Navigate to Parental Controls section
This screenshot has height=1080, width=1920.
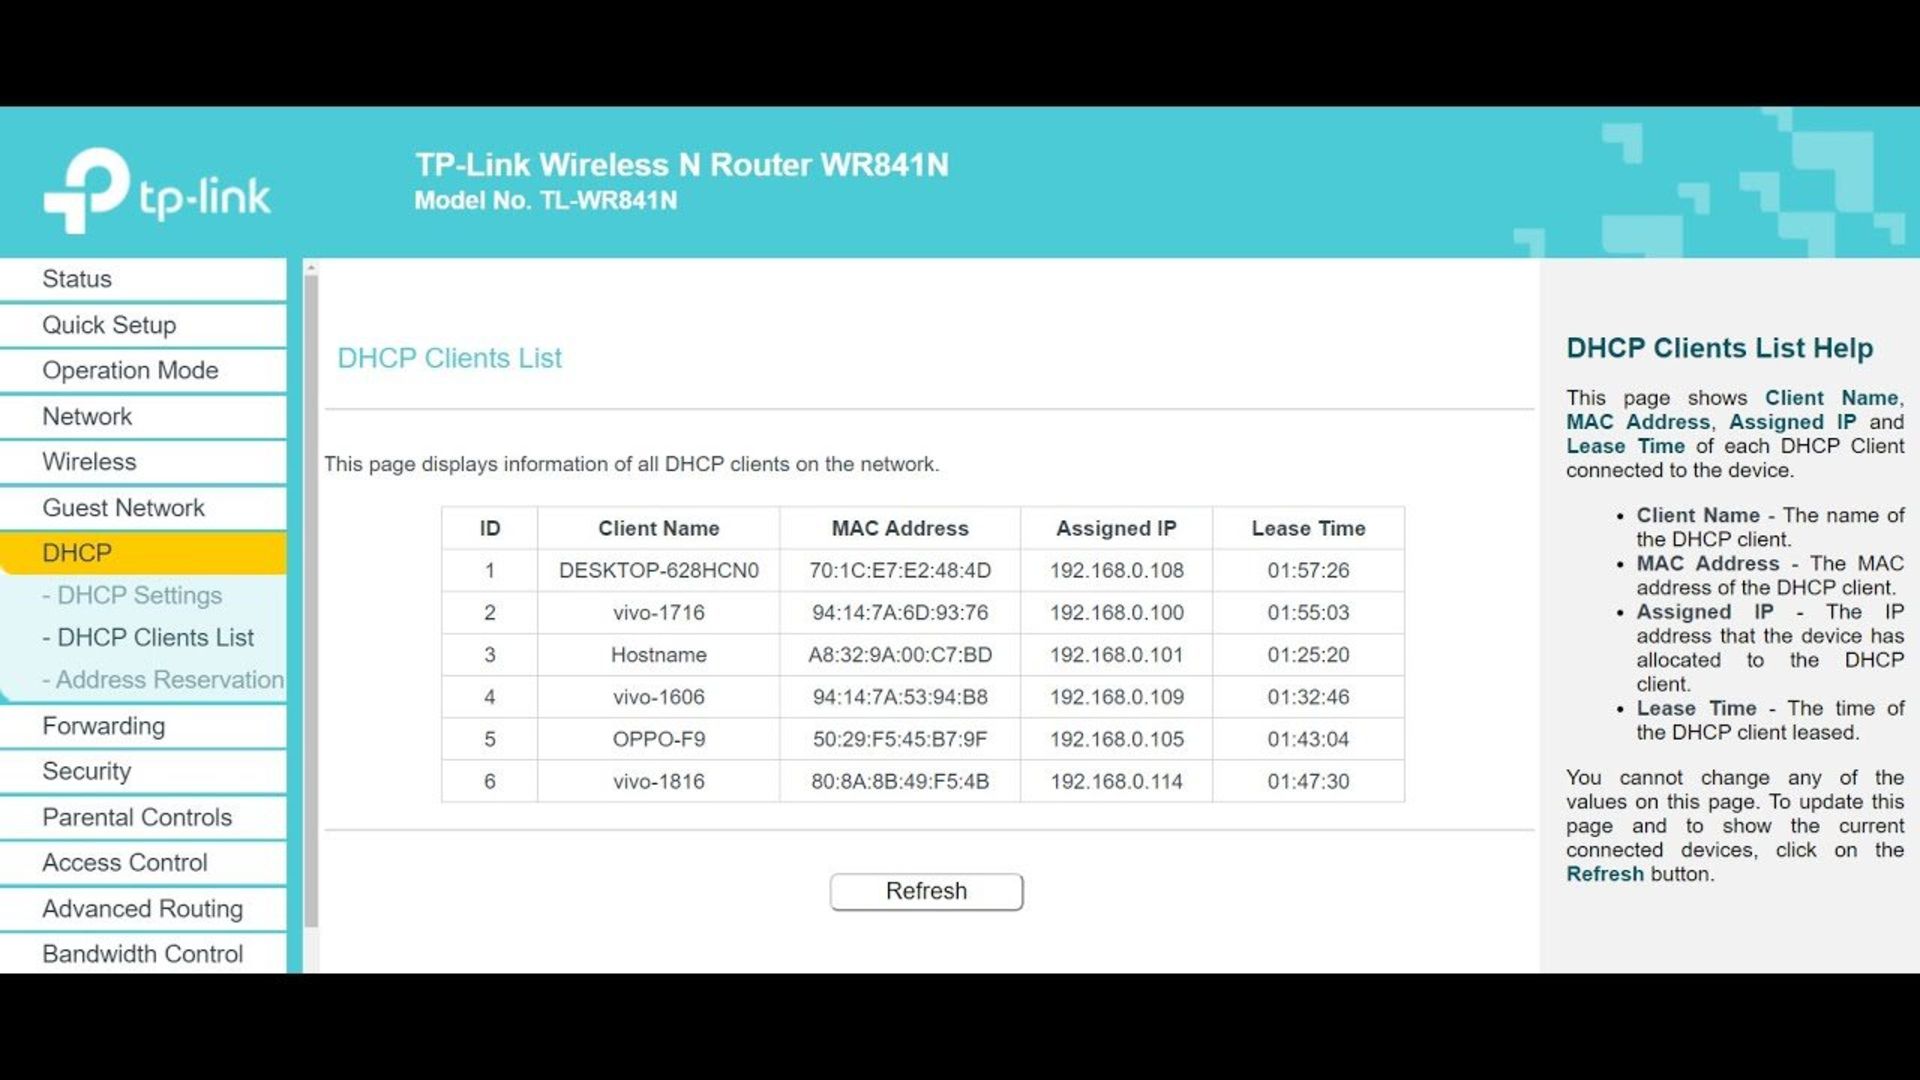(137, 816)
